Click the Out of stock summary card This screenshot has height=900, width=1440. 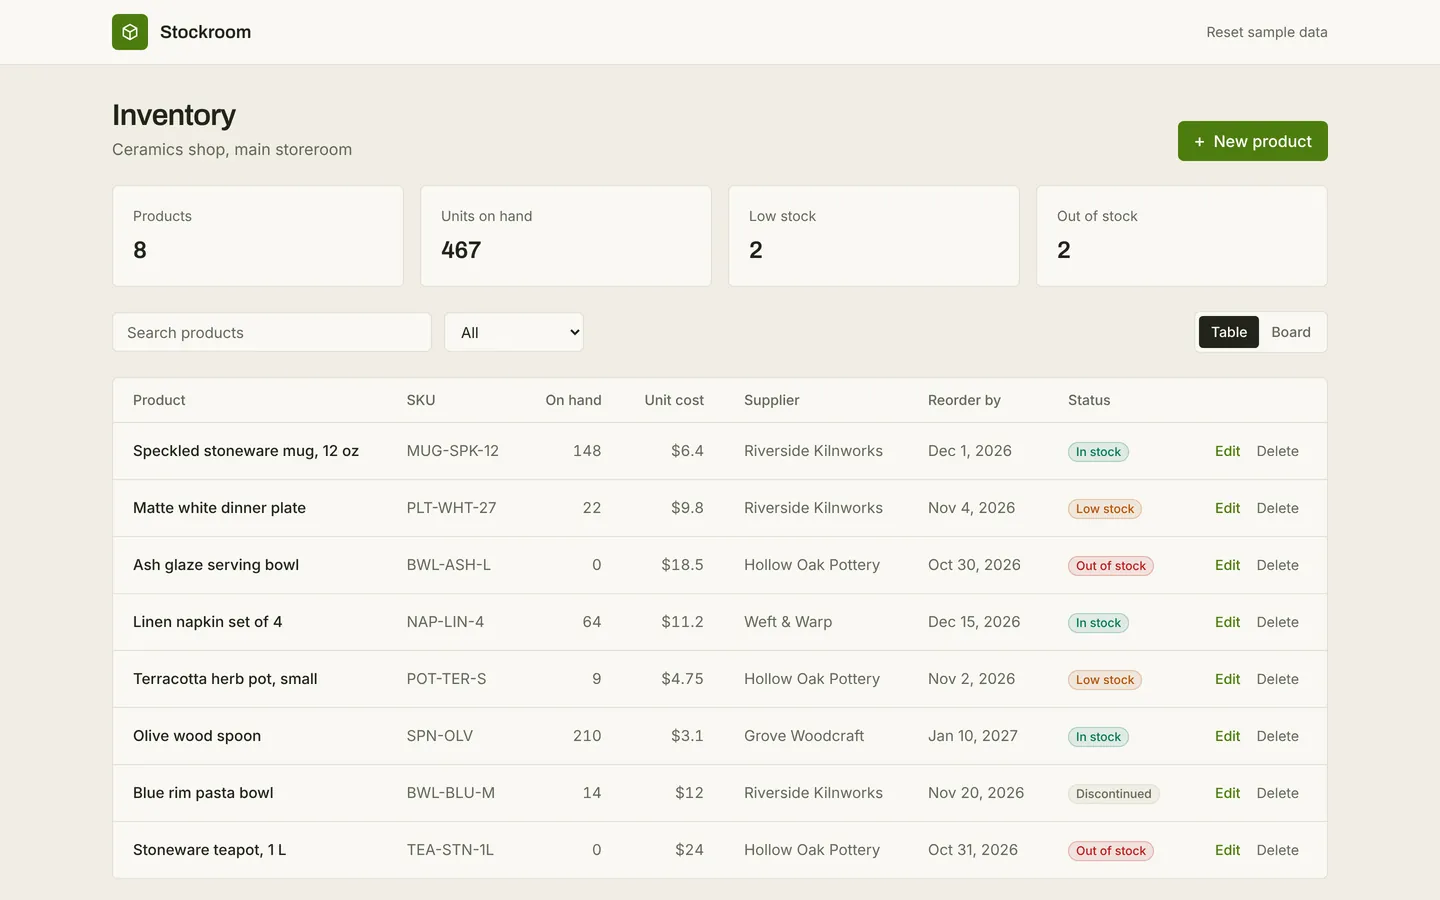point(1182,236)
